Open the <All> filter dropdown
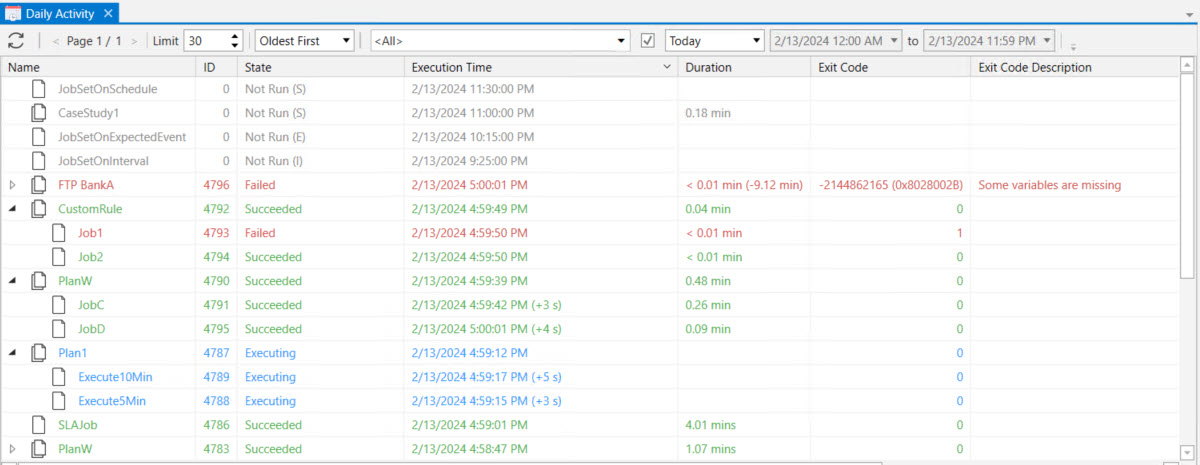1200x465 pixels. pyautogui.click(x=498, y=41)
